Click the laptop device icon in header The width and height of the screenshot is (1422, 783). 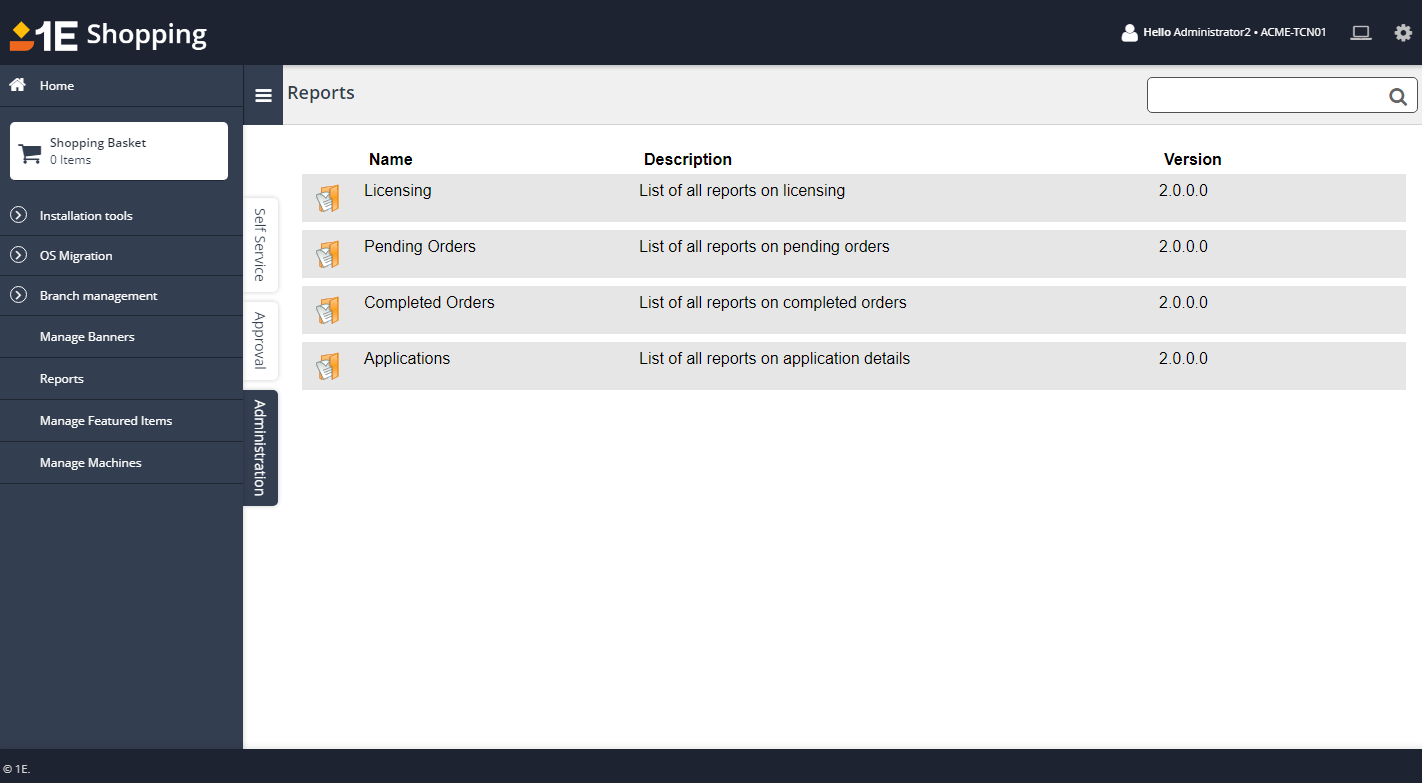(1360, 33)
